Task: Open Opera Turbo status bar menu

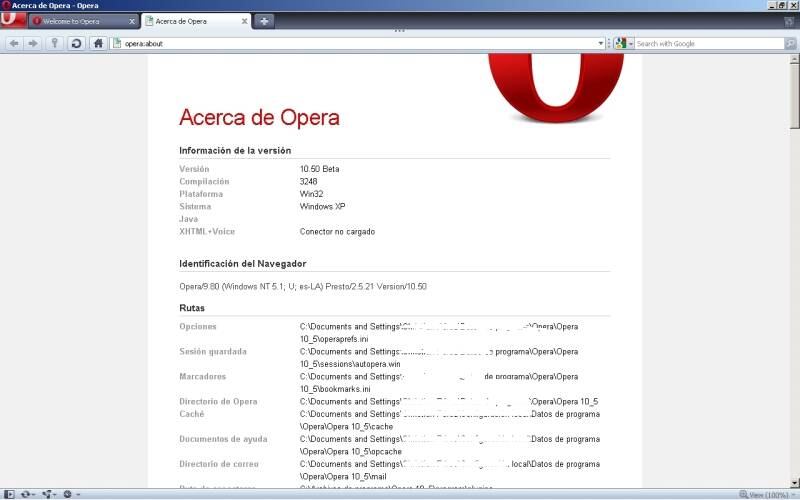Action: pos(70,494)
